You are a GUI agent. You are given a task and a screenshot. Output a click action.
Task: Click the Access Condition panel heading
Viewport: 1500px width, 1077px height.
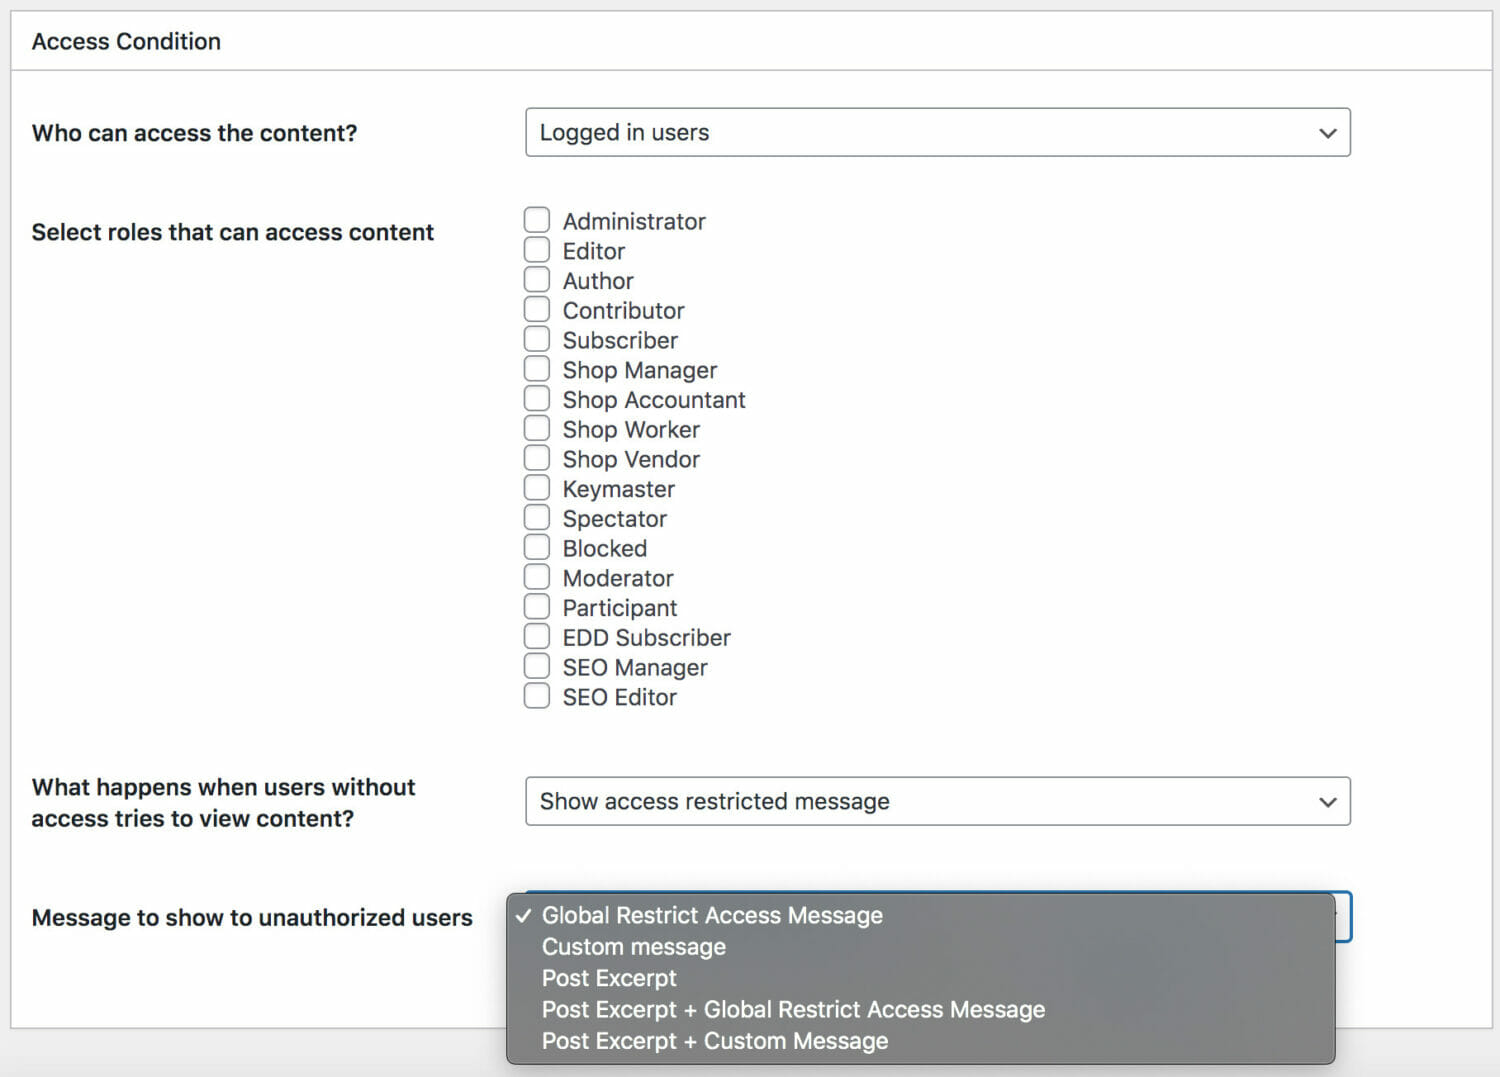[x=126, y=41]
